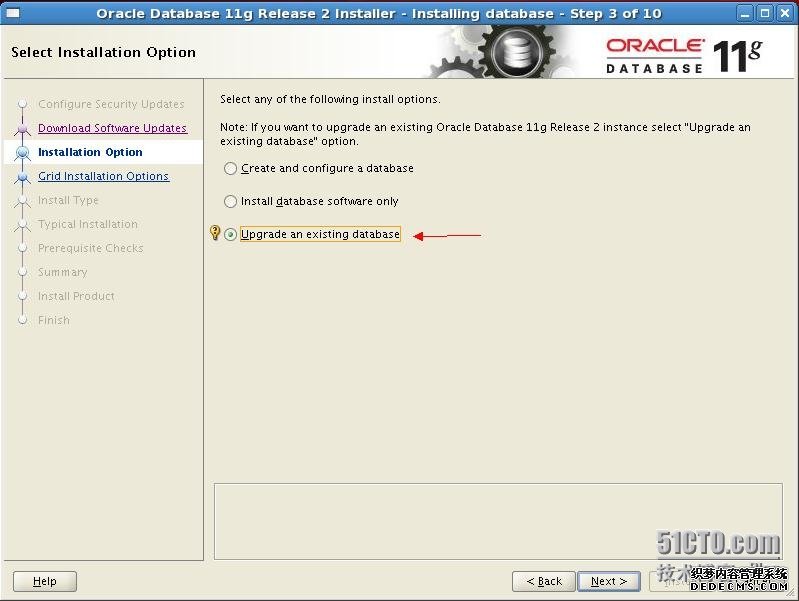This screenshot has height=601, width=799.
Task: Click the Installation Option current step node icon
Action: 22,152
